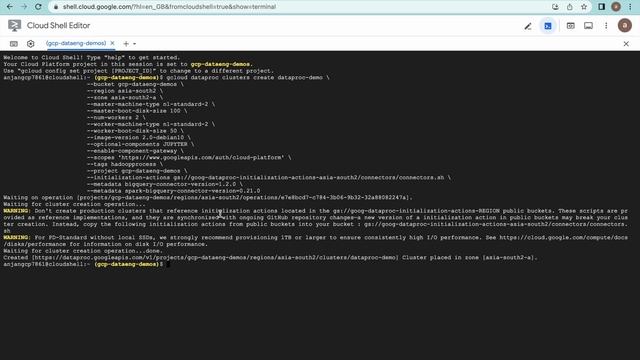Click the '--scopes' googleapis URL line

[189, 158]
